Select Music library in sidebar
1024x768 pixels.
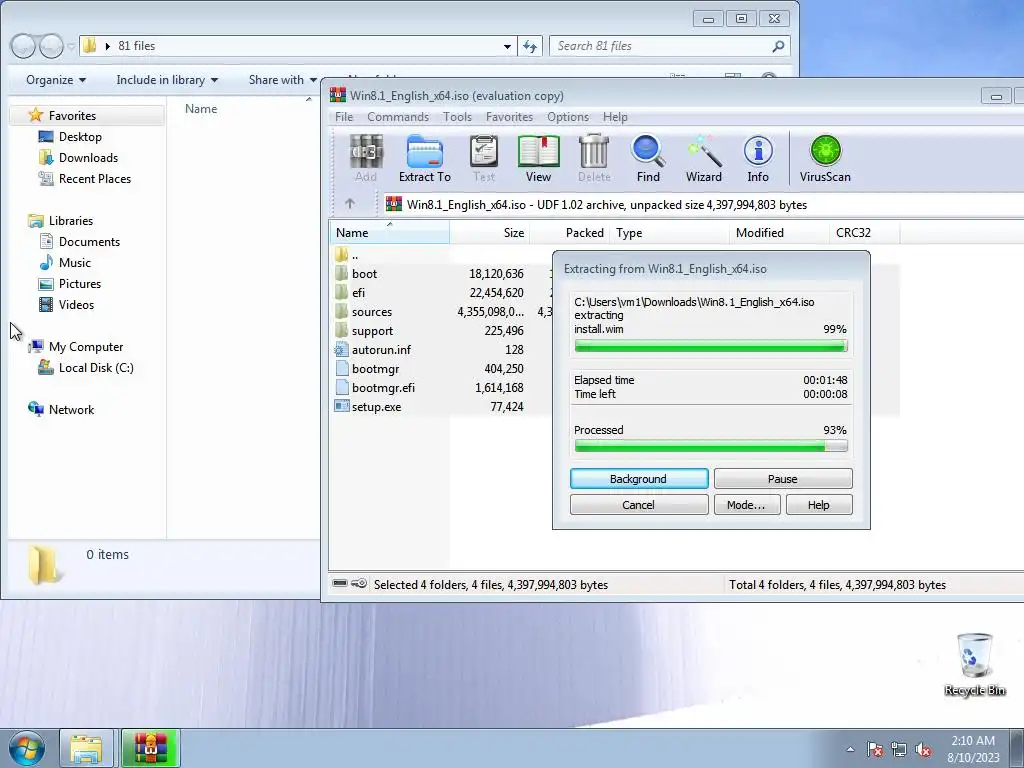(65, 263)
